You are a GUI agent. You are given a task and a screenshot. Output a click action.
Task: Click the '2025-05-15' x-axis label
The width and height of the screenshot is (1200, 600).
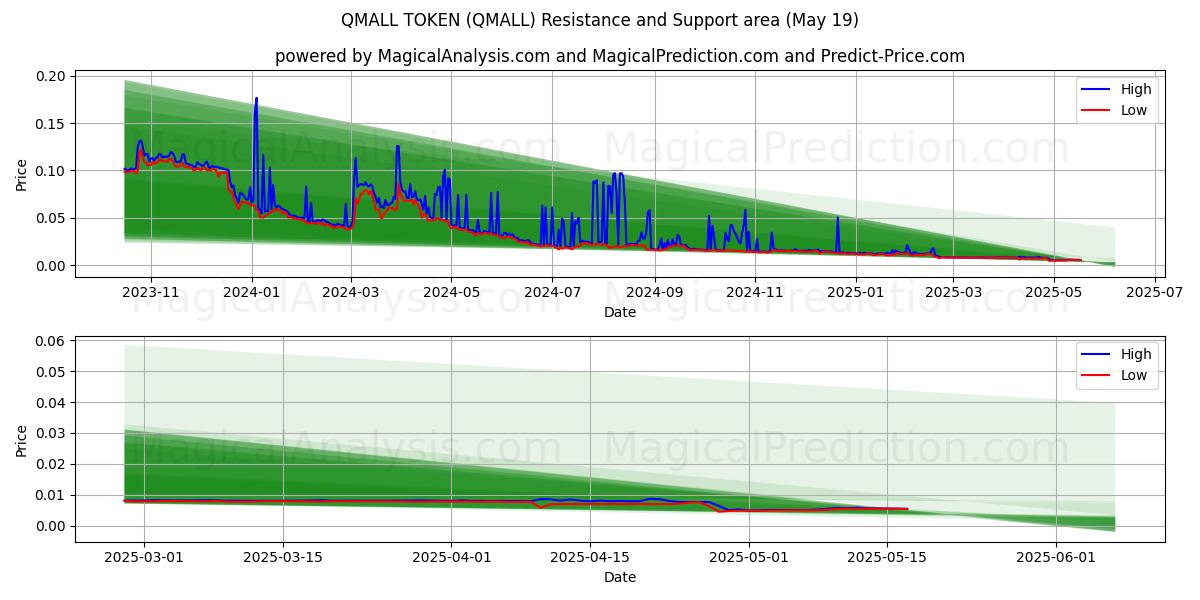pos(888,557)
